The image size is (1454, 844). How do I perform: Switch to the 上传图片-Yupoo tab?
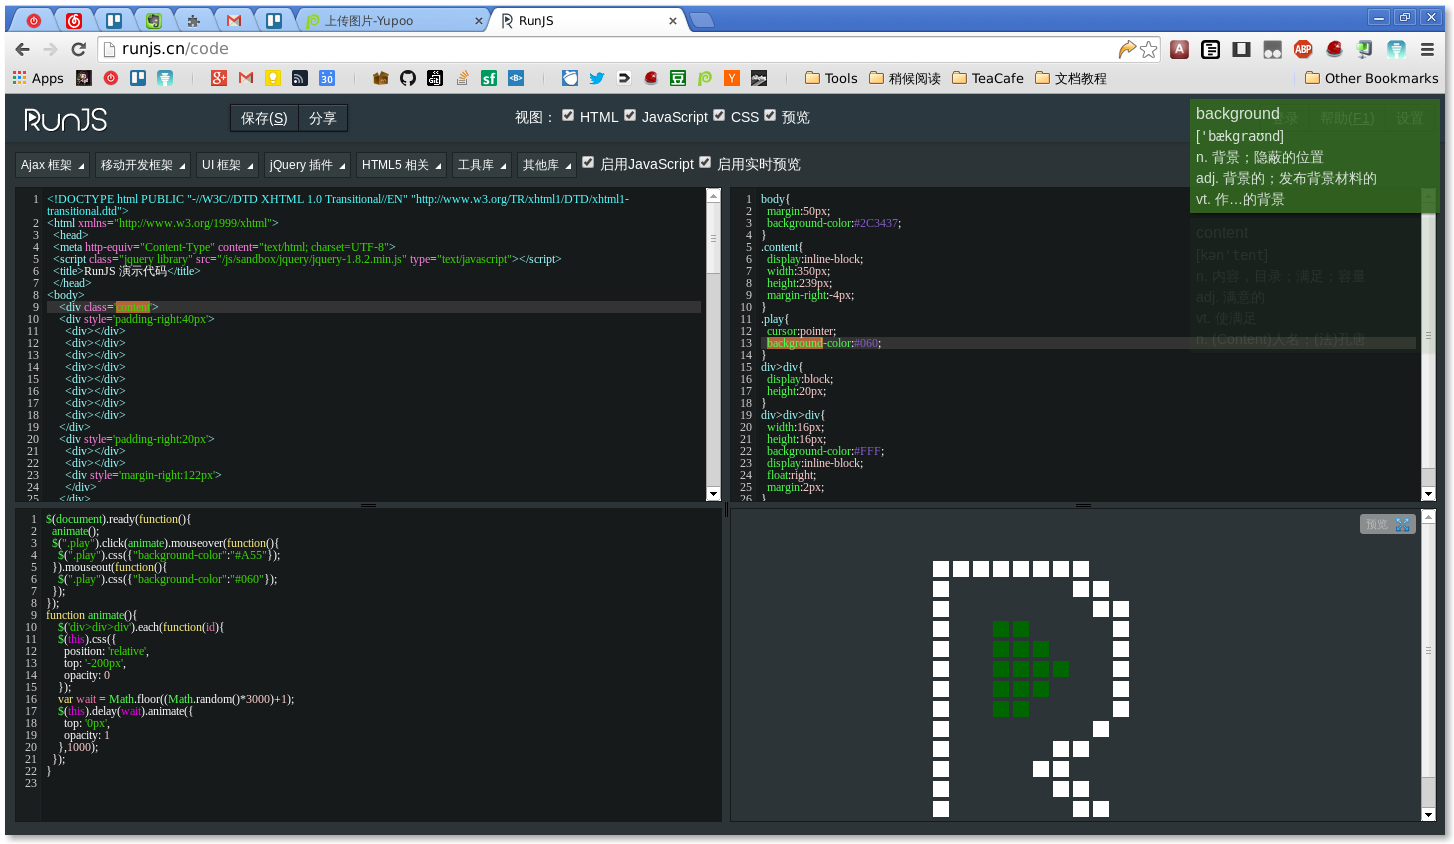395,20
